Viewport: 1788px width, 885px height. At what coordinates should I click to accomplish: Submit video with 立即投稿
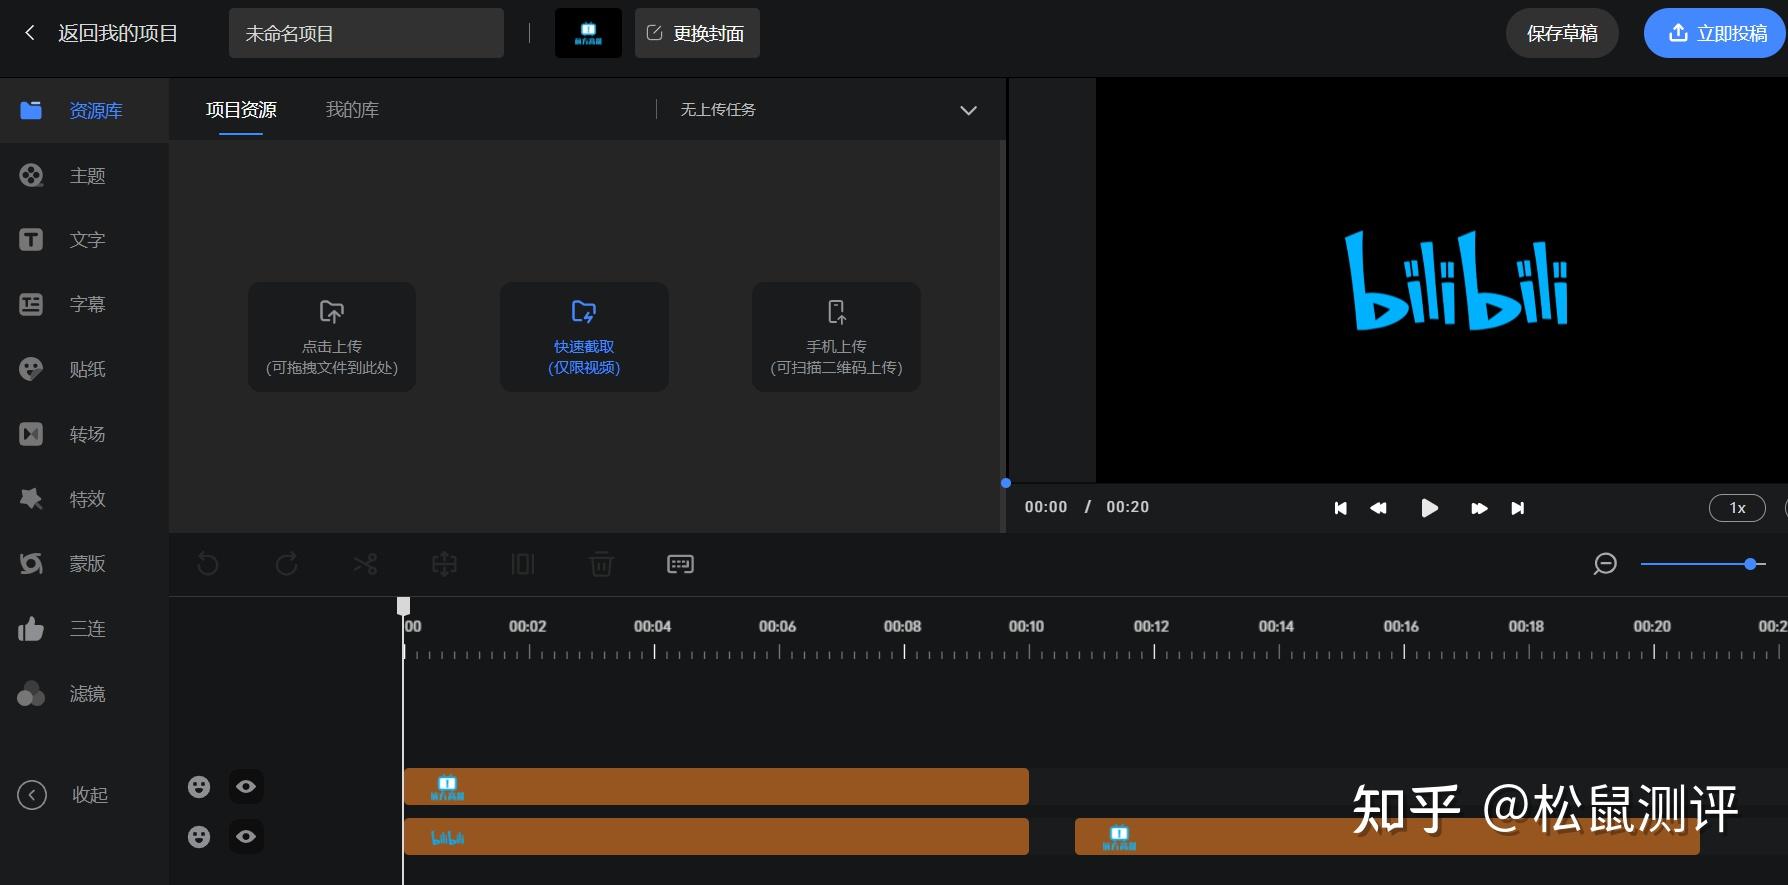(x=1715, y=33)
